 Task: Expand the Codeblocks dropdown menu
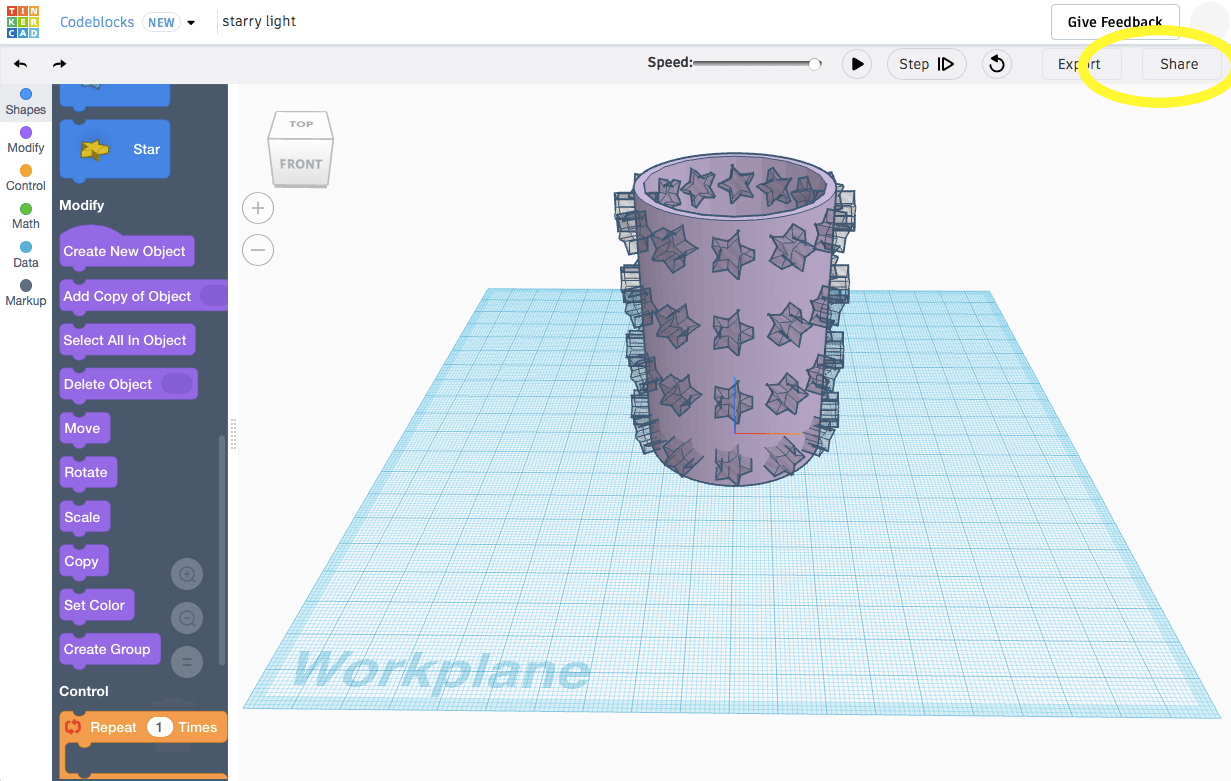(x=190, y=21)
